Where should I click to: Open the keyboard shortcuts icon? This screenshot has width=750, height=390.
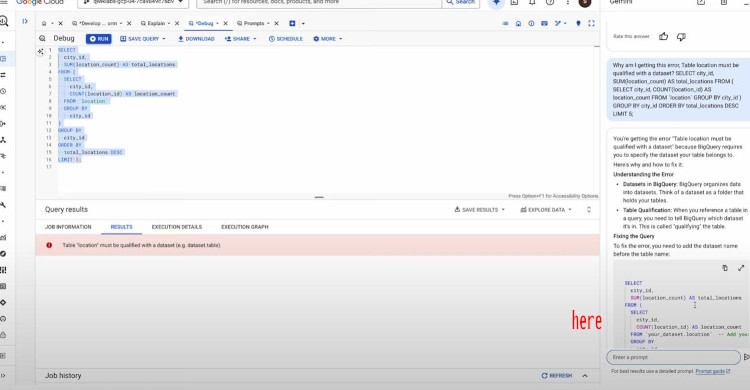tap(544, 23)
